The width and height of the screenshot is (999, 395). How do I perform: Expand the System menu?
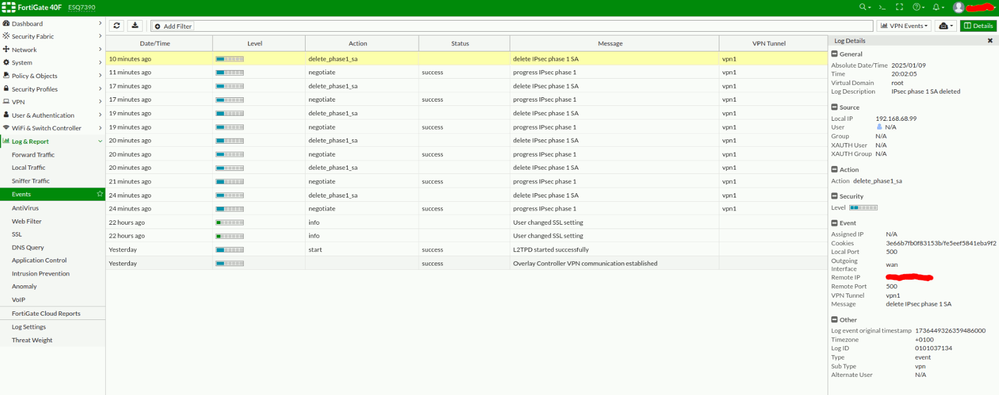52,62
